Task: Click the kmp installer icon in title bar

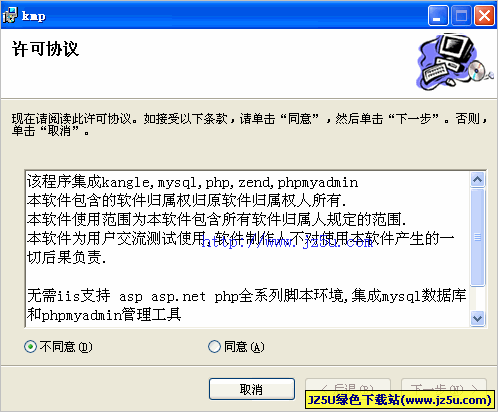Action: point(9,15)
